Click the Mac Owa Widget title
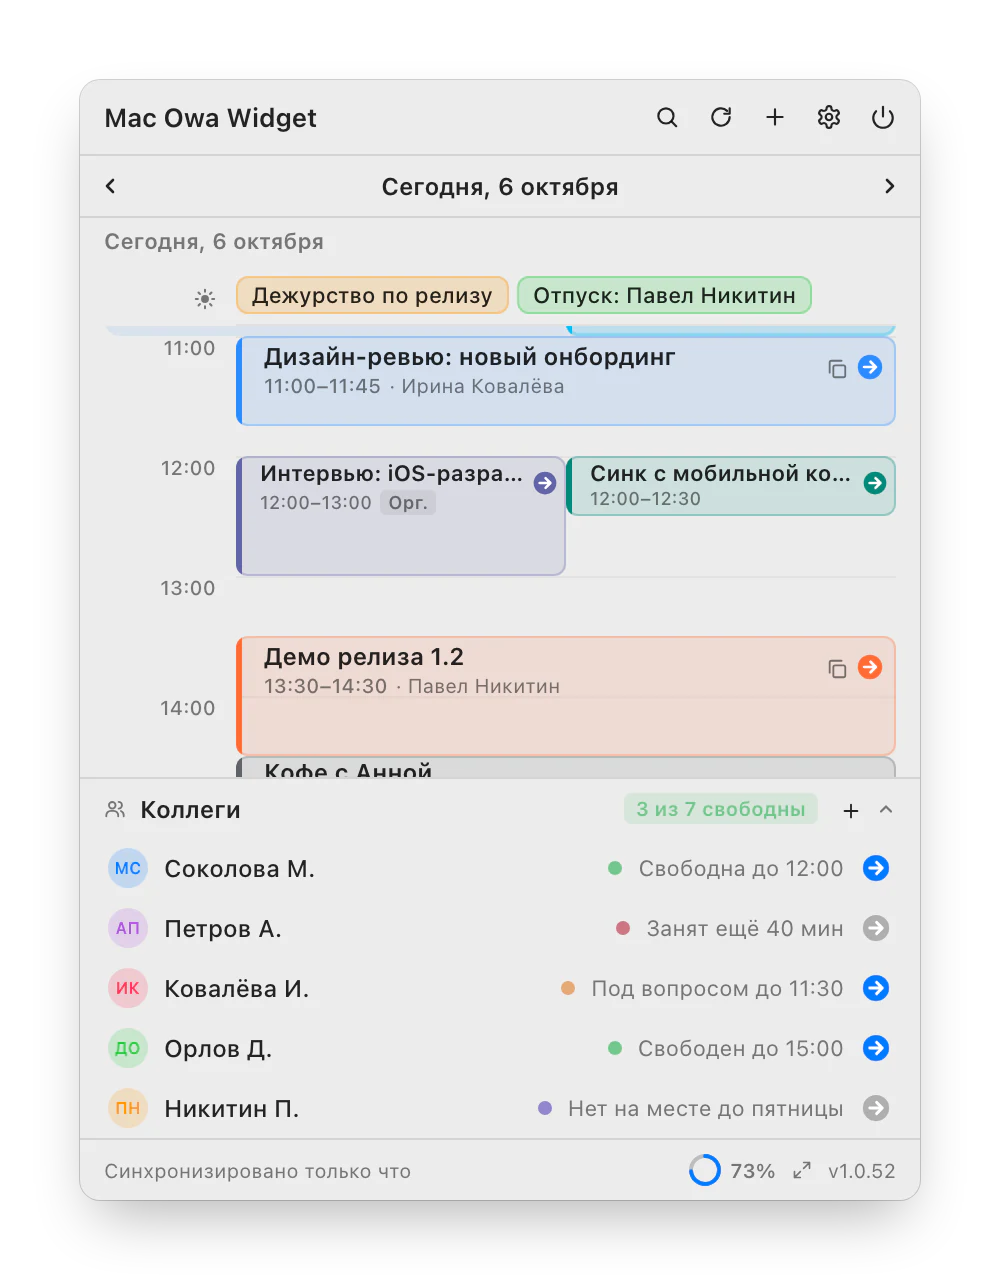This screenshot has height=1280, width=1000. tap(210, 118)
